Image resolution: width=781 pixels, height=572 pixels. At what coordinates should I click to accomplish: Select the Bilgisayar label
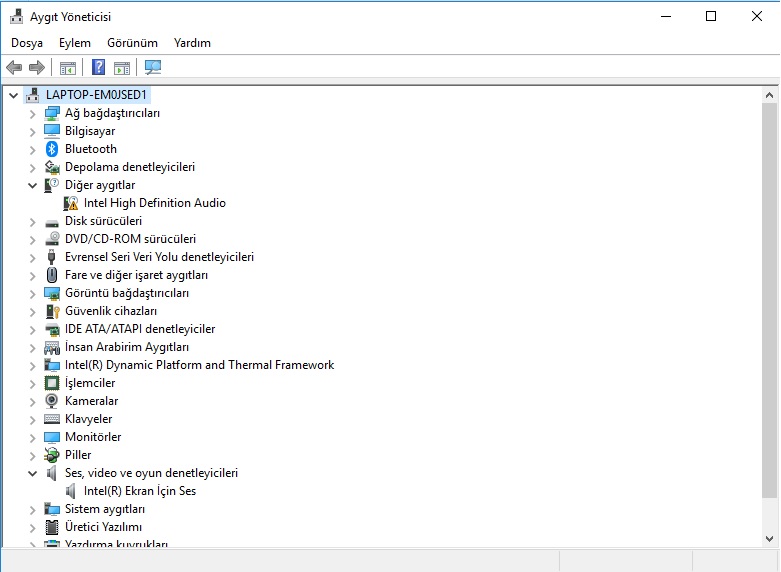(90, 131)
